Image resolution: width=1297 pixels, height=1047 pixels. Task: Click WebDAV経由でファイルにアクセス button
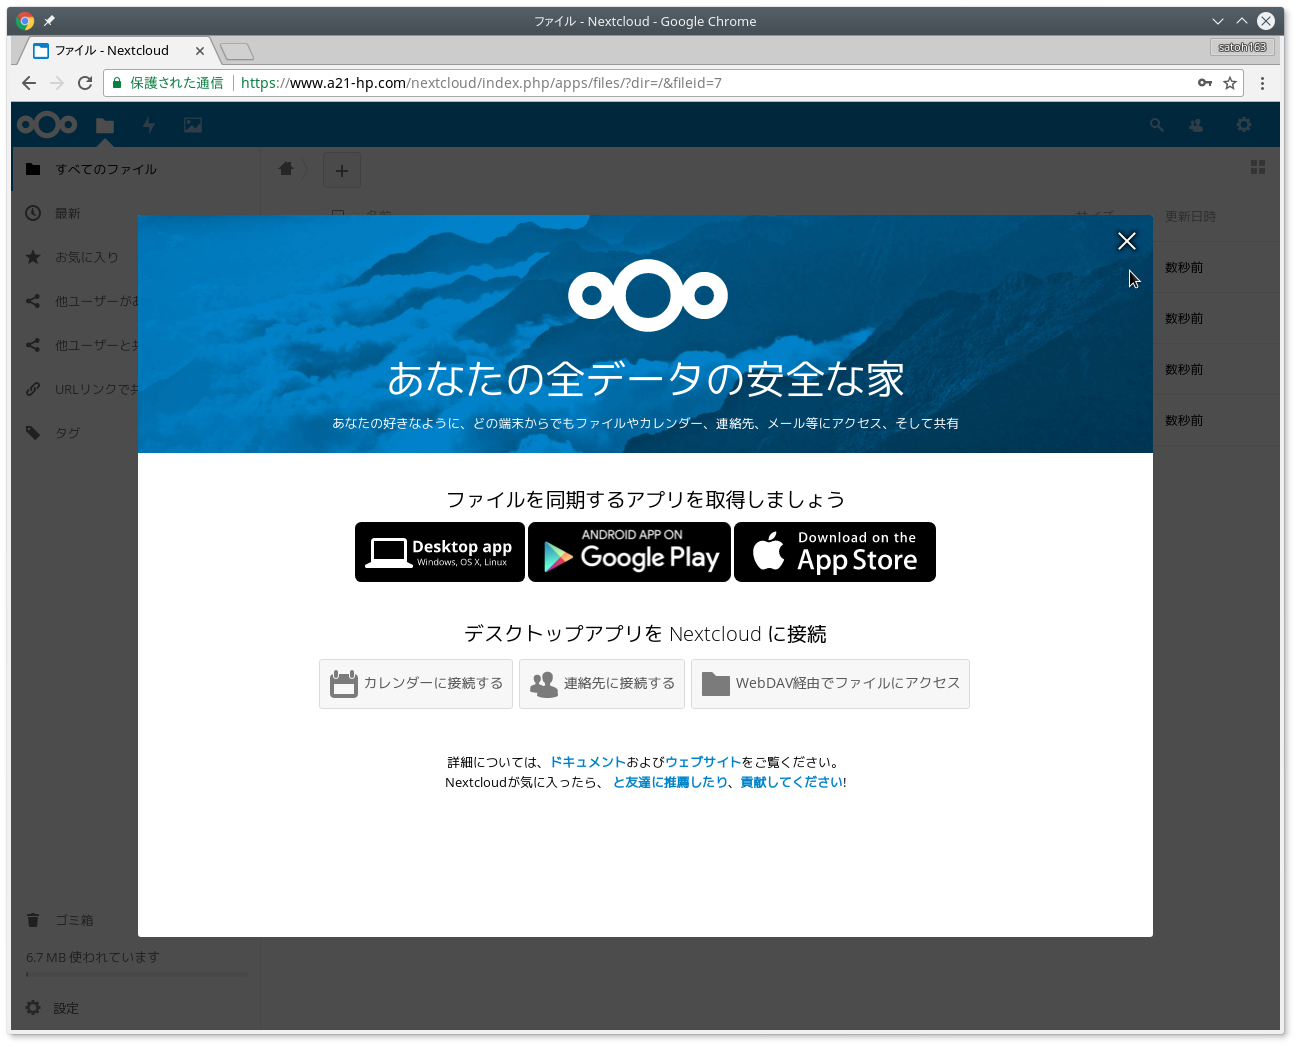(830, 684)
